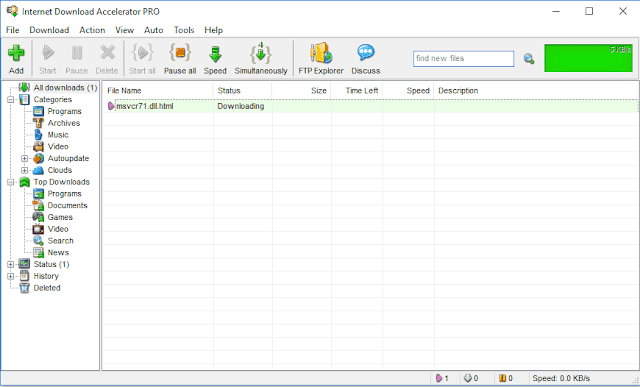Open the Discuss toolbar button

tap(366, 59)
